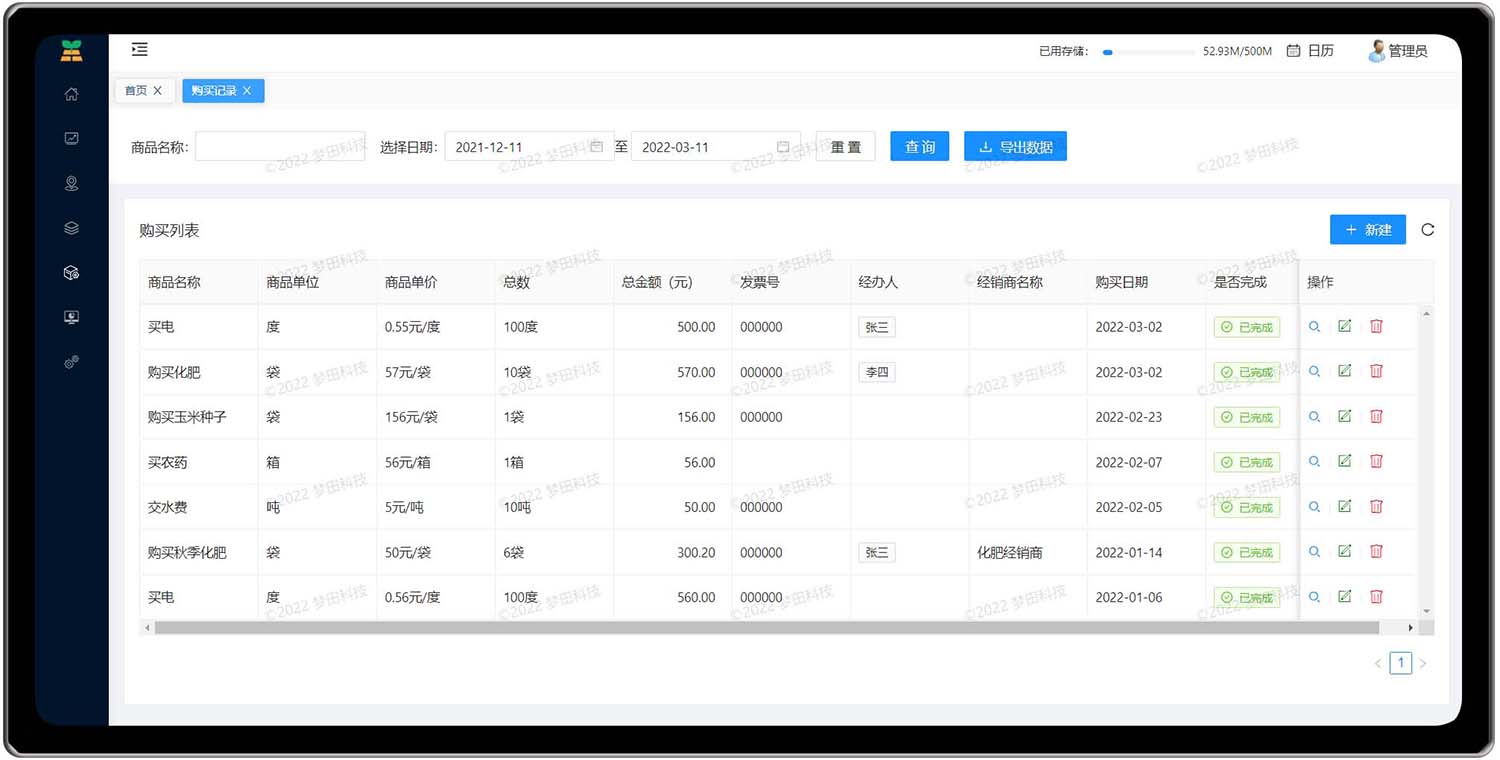The width and height of the screenshot is (1500, 760).
Task: Edit the 购买秋季化肥 row
Action: (x=1345, y=551)
